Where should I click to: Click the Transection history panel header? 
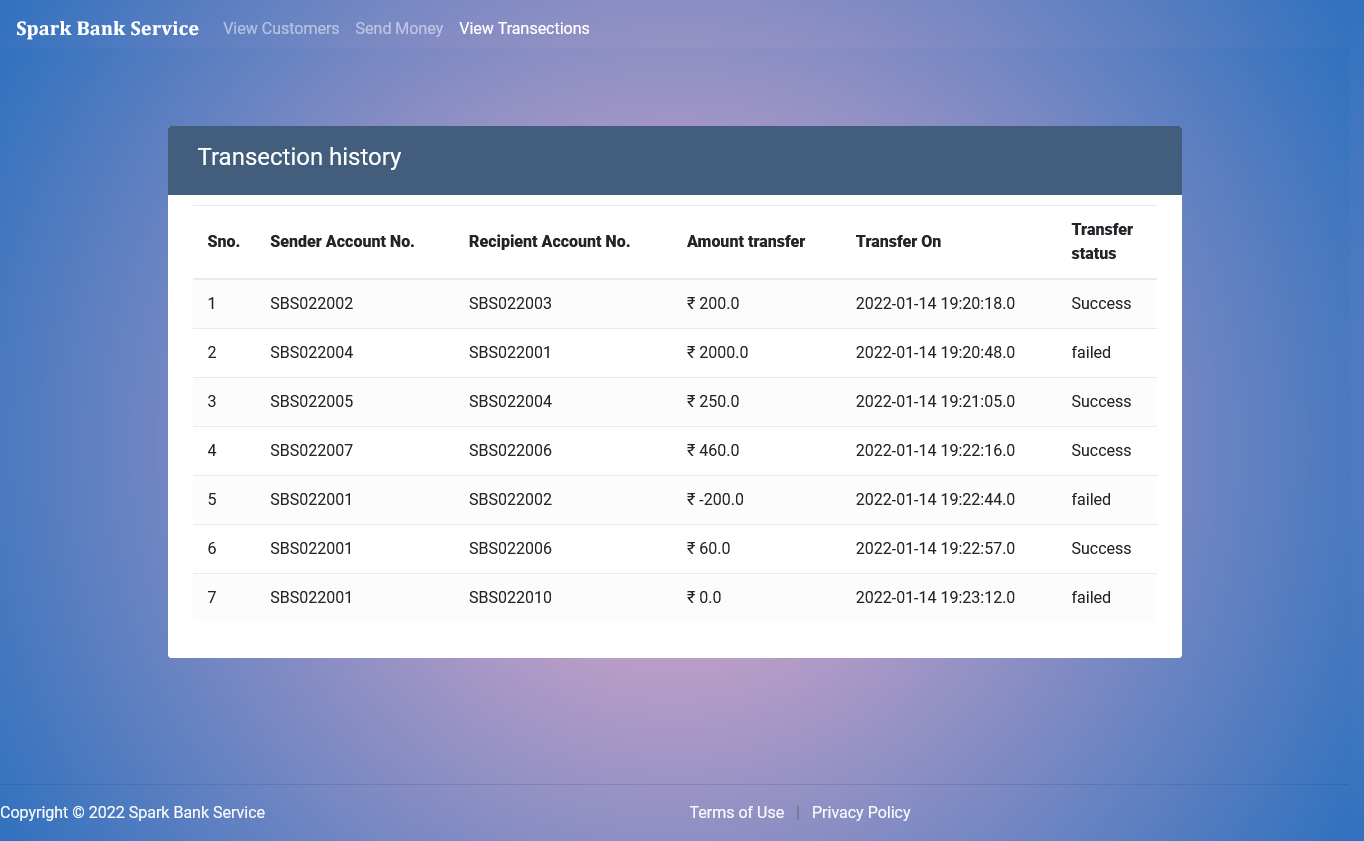tap(299, 157)
